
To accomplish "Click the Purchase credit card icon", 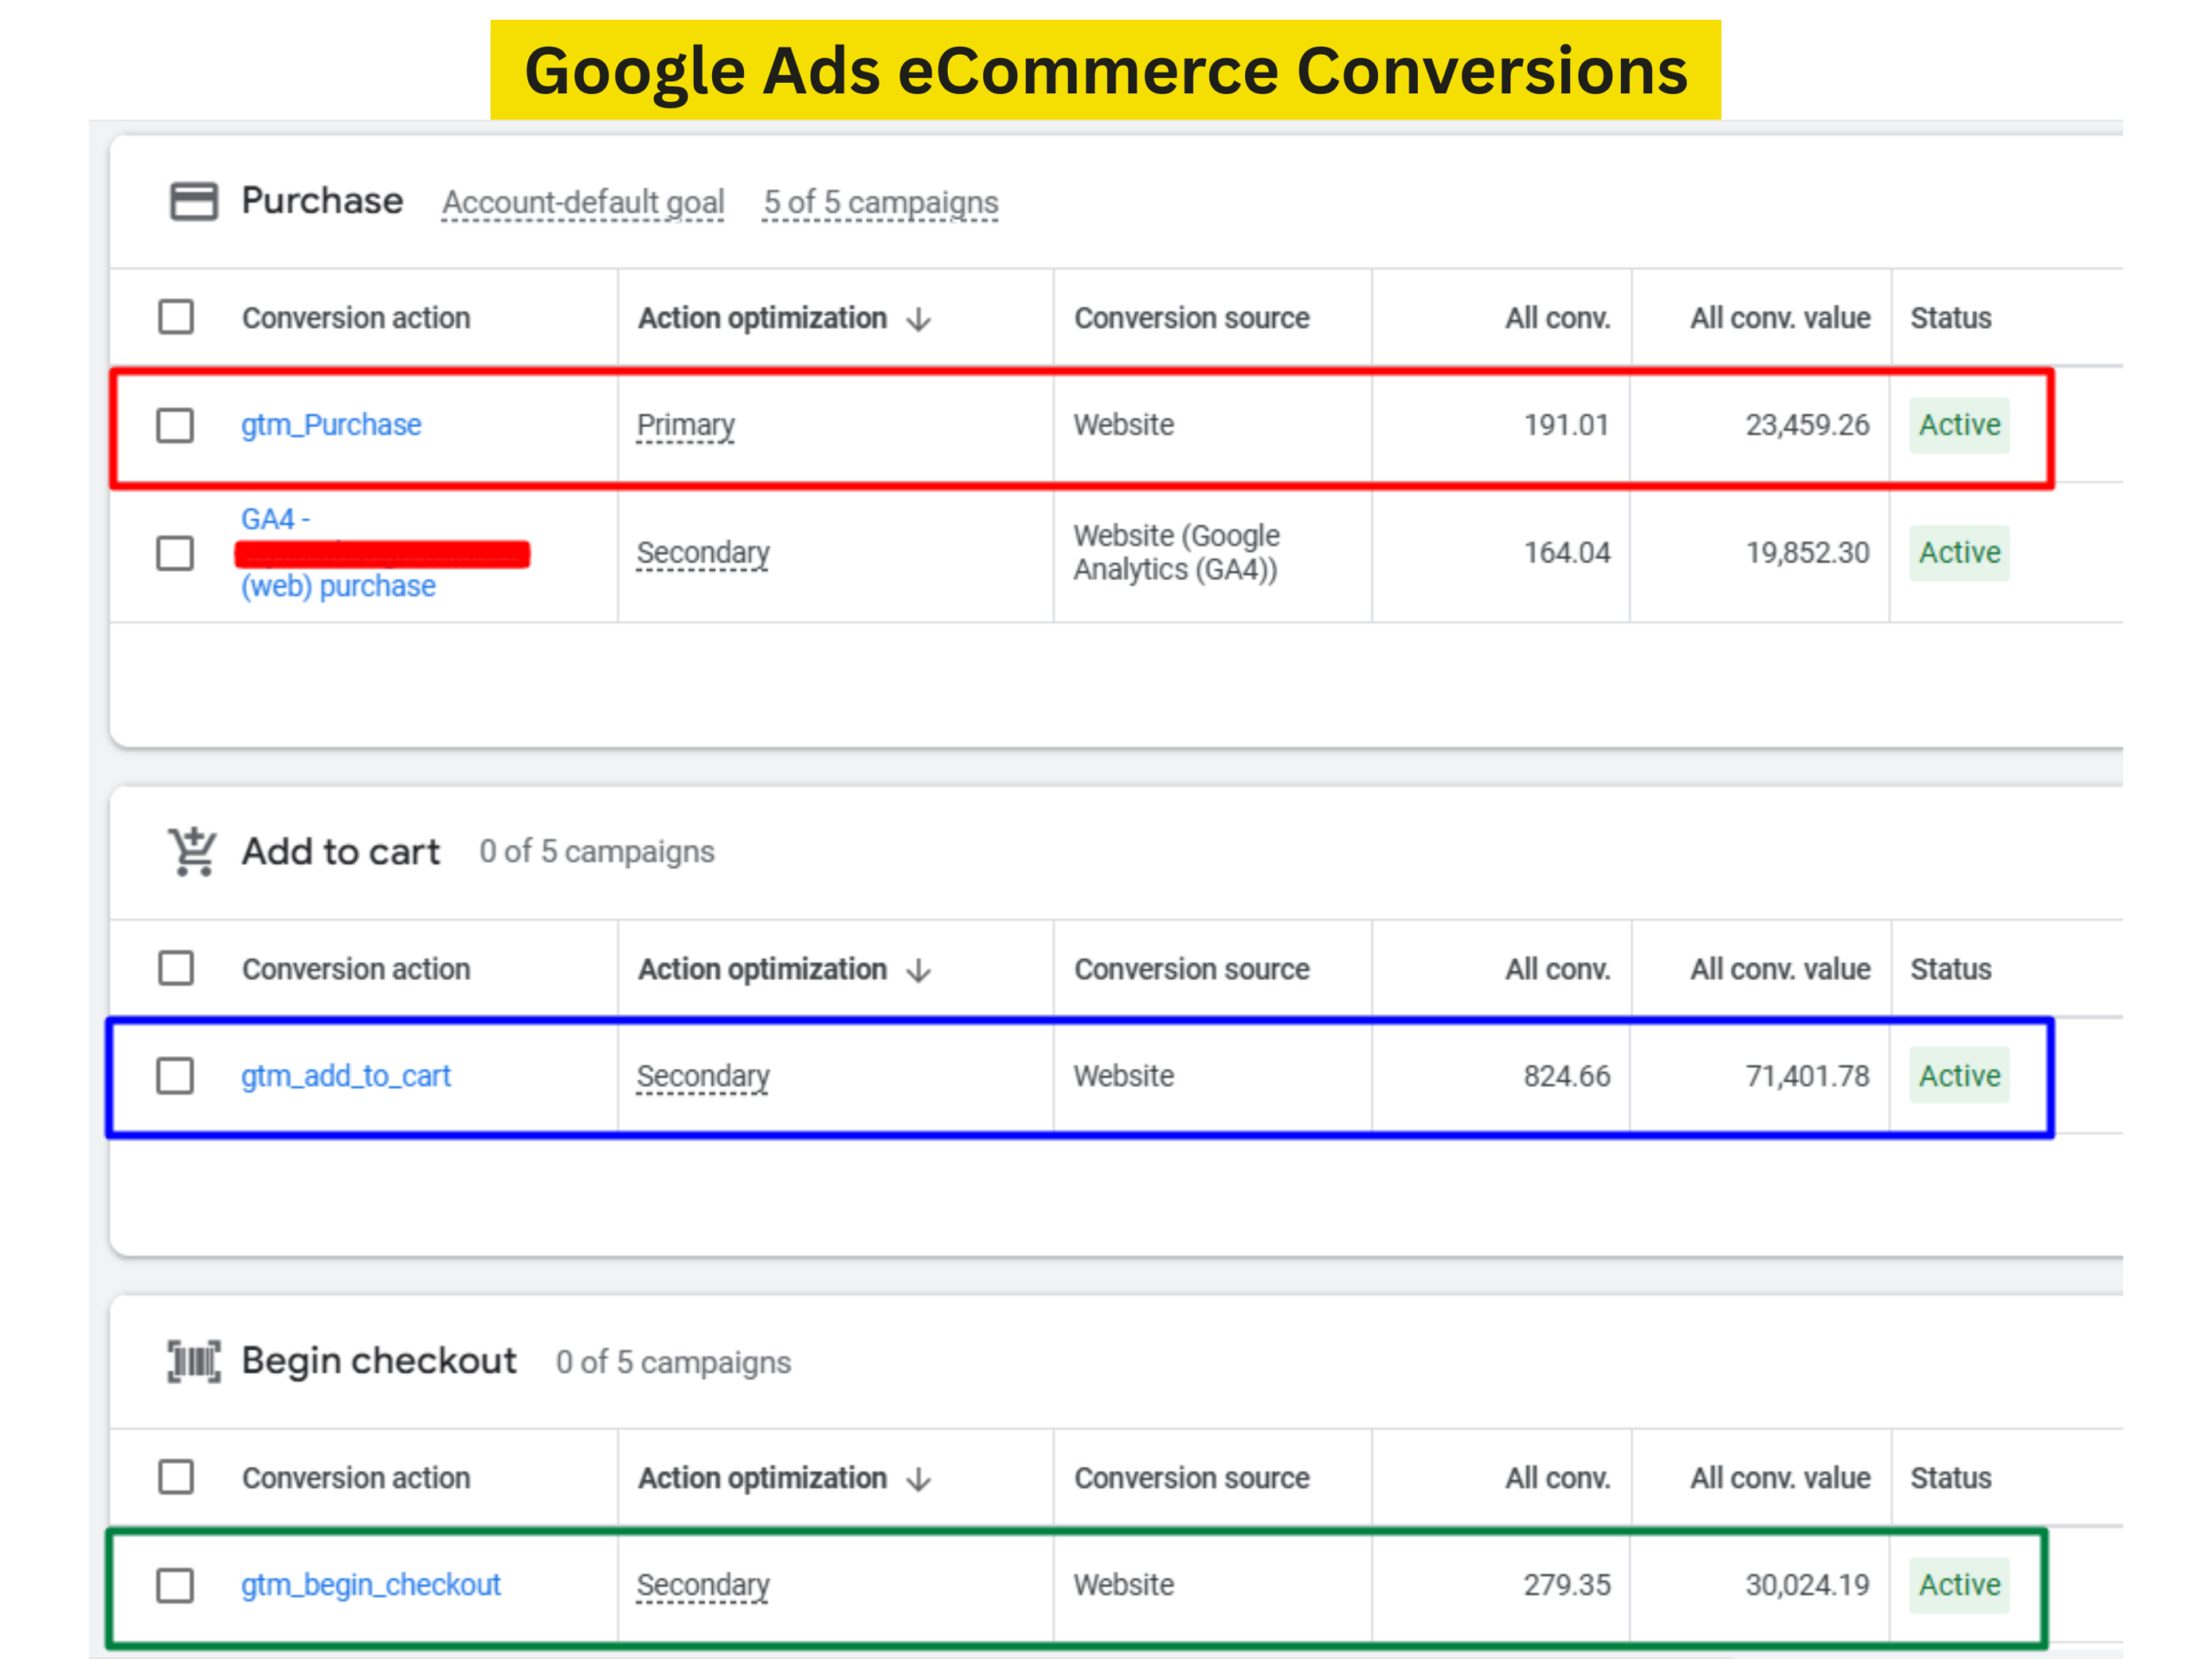I will [193, 201].
